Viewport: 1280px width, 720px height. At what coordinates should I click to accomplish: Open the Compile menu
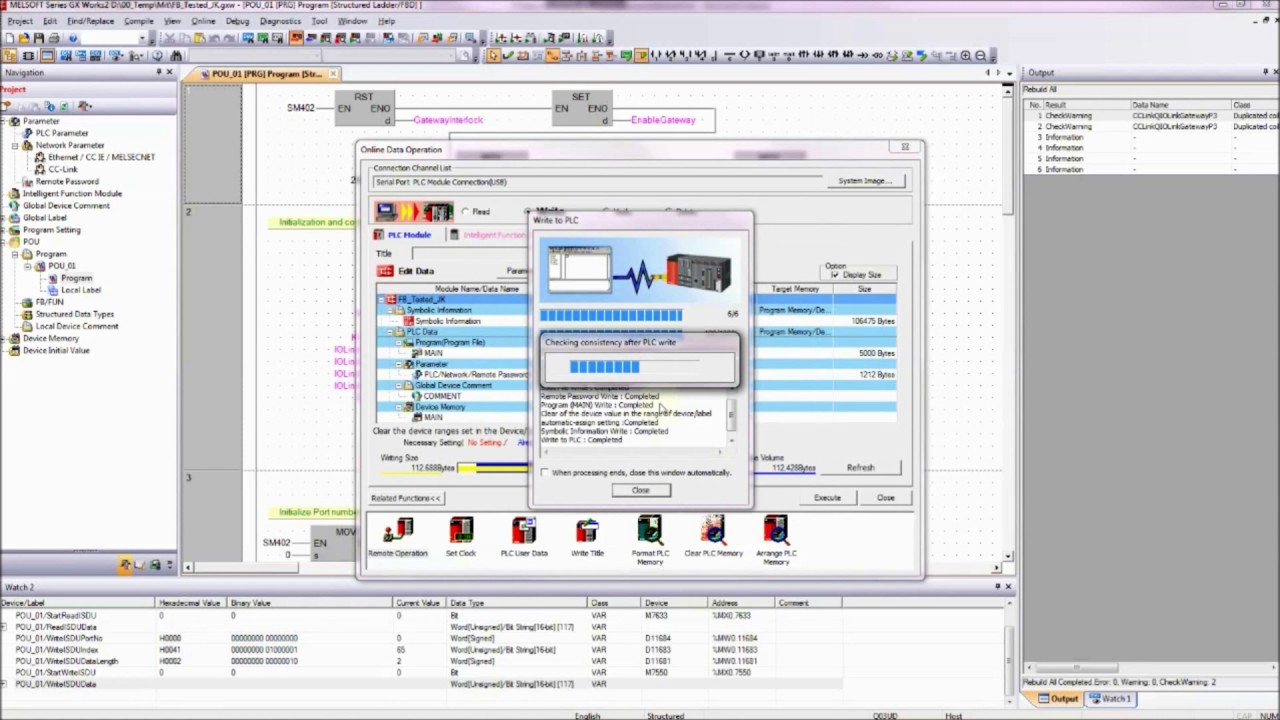point(139,21)
